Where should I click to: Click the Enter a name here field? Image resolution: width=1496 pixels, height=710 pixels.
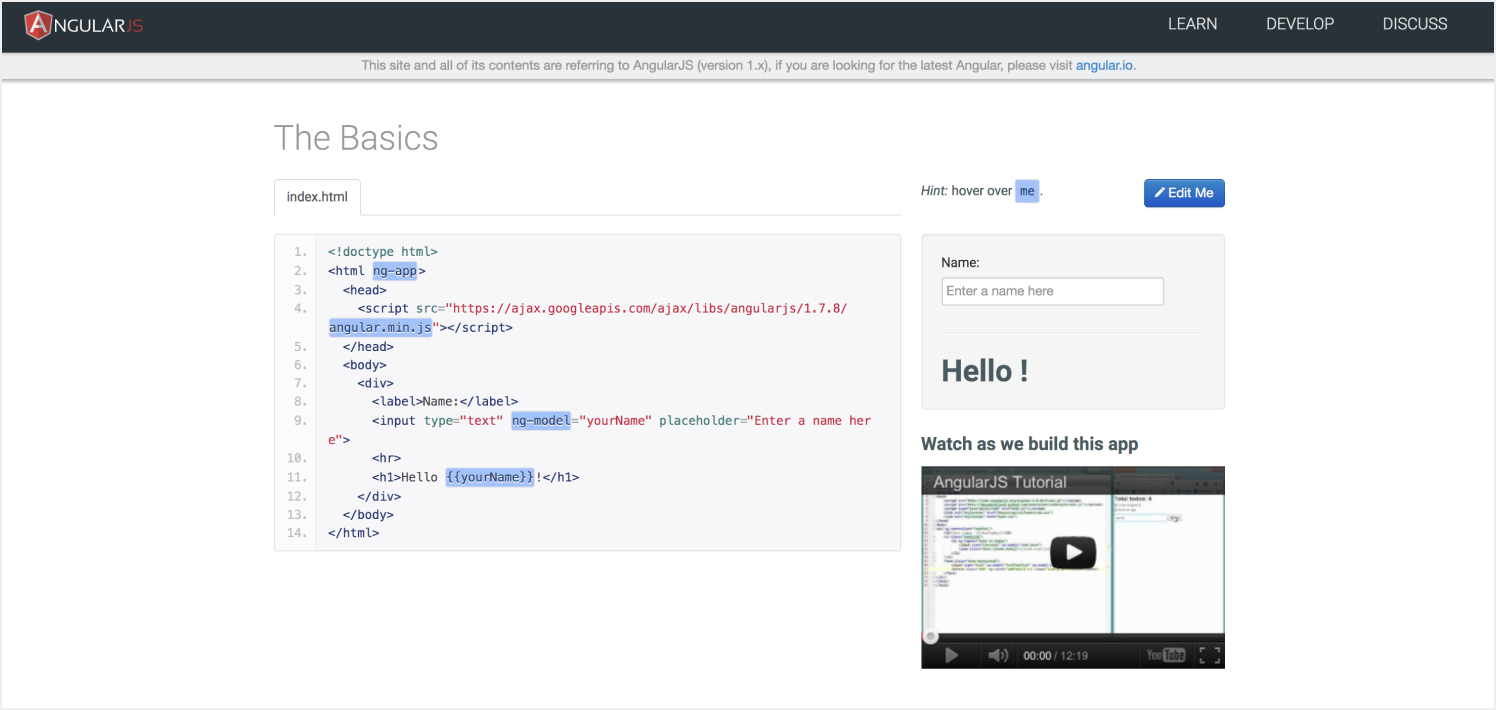pyautogui.click(x=1053, y=291)
